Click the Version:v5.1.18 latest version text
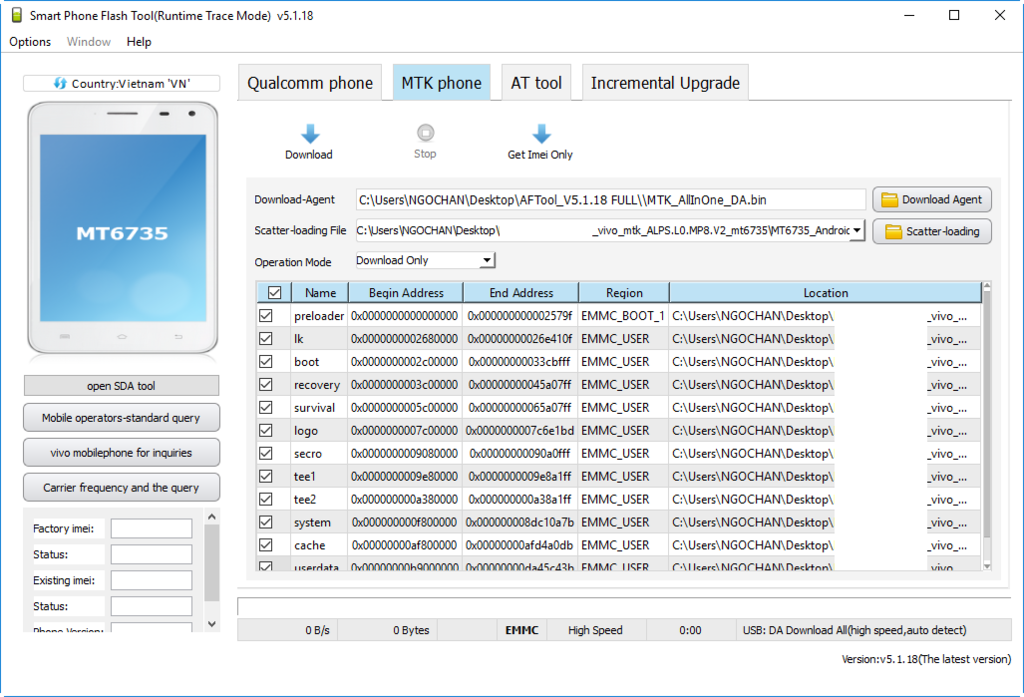Image resolution: width=1024 pixels, height=697 pixels. coord(926,659)
